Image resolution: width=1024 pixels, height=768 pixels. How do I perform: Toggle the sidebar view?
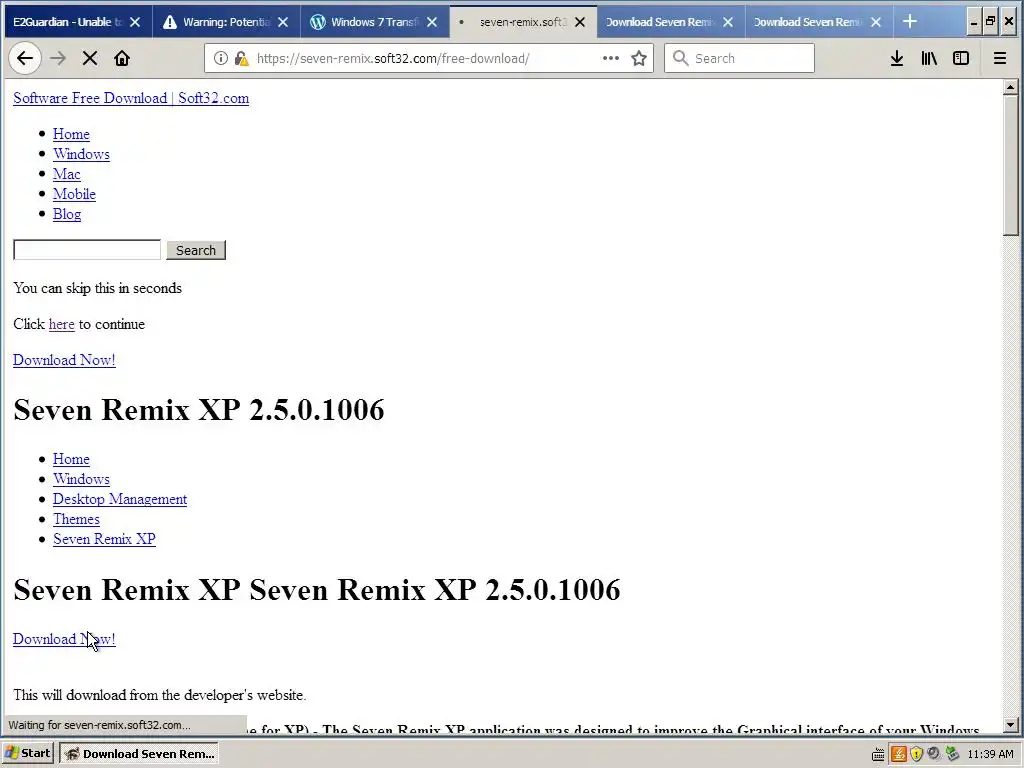click(961, 58)
